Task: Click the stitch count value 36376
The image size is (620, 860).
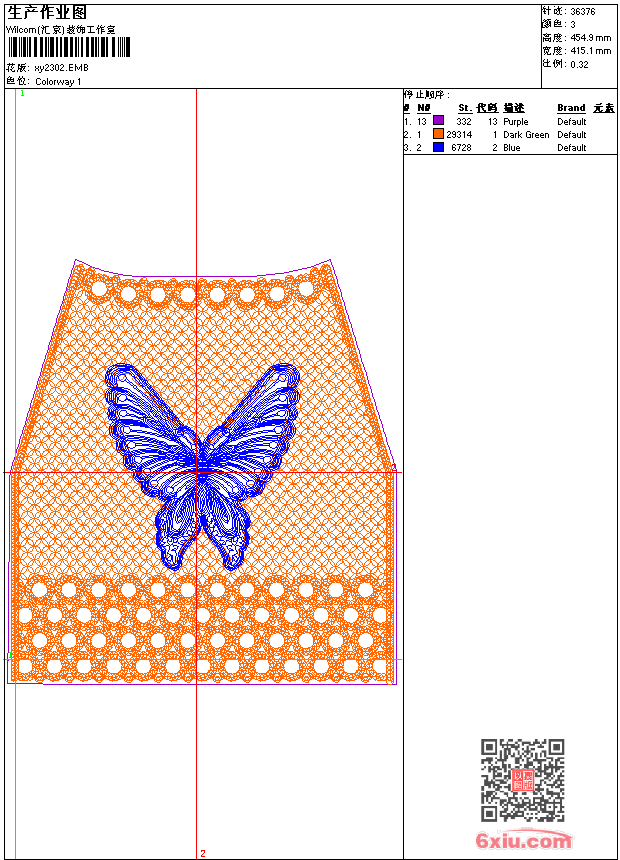Action: 583,12
